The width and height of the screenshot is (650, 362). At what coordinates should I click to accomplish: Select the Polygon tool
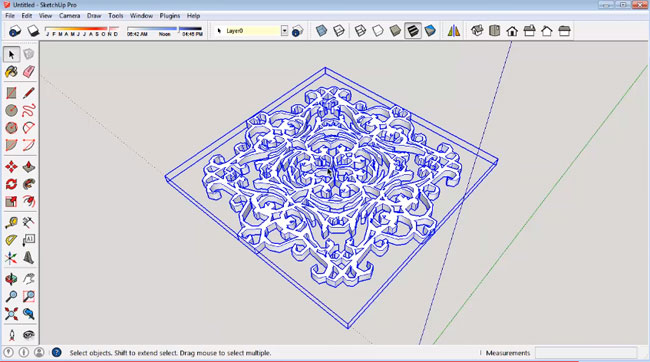(11, 128)
